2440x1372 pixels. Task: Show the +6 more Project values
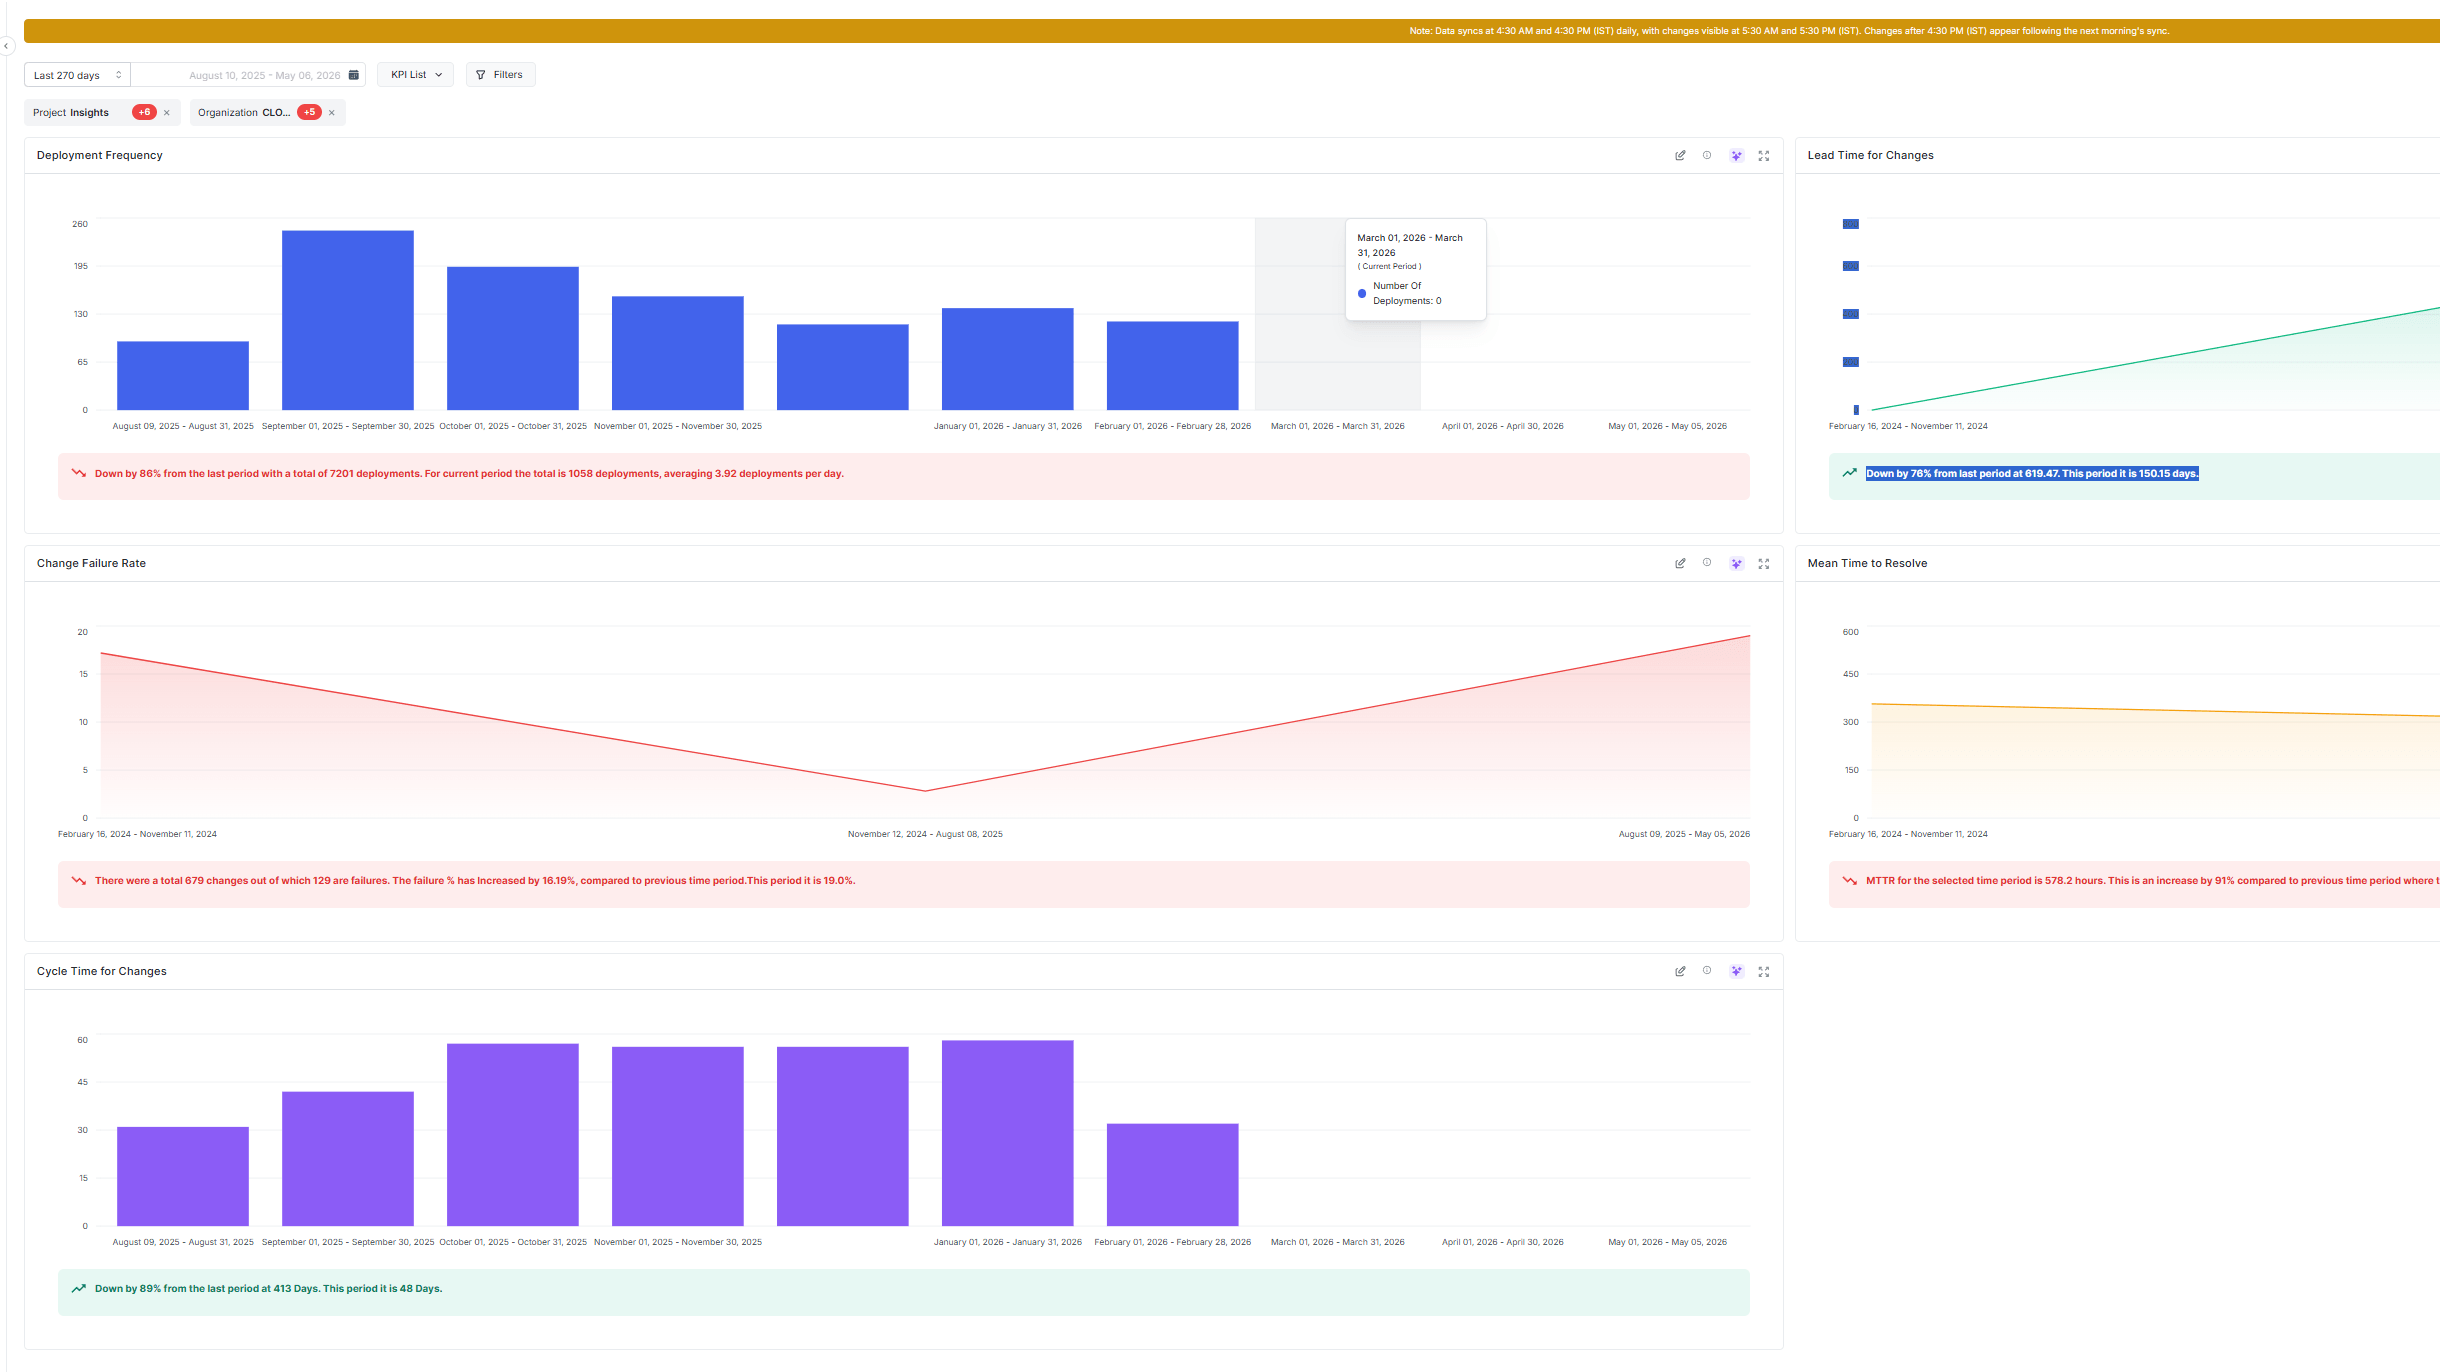point(144,113)
